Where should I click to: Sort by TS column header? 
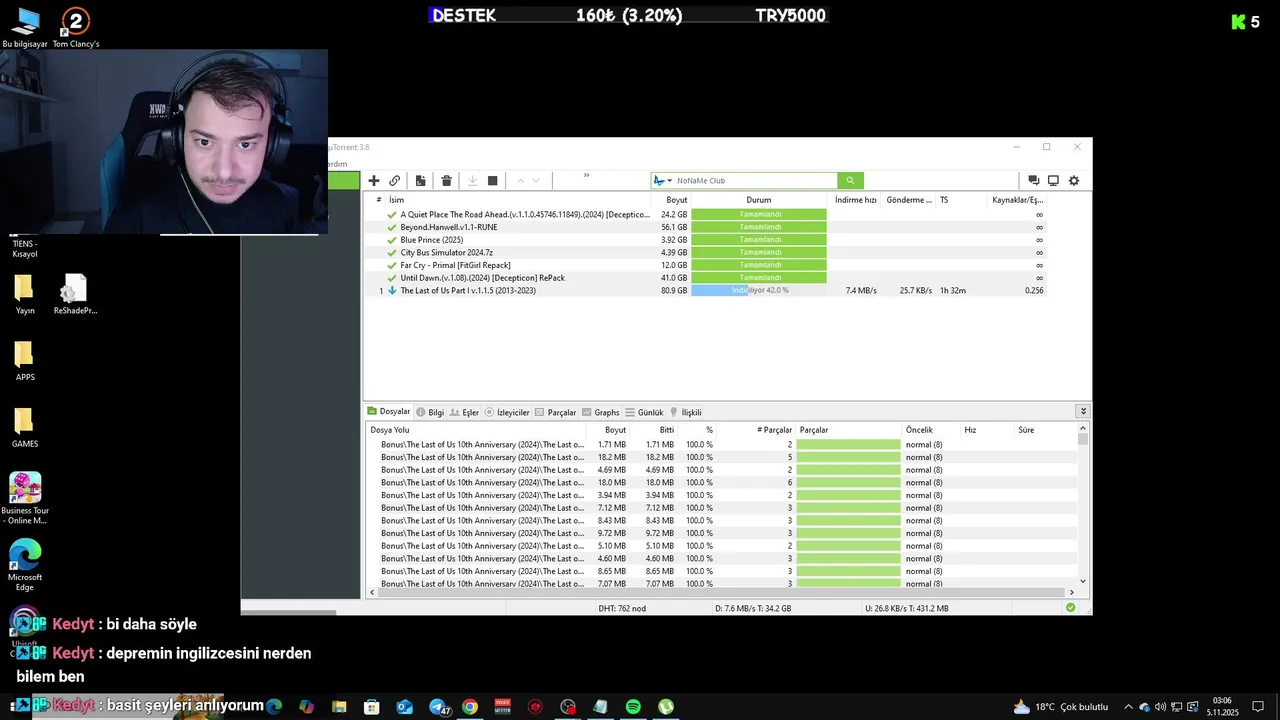944,200
